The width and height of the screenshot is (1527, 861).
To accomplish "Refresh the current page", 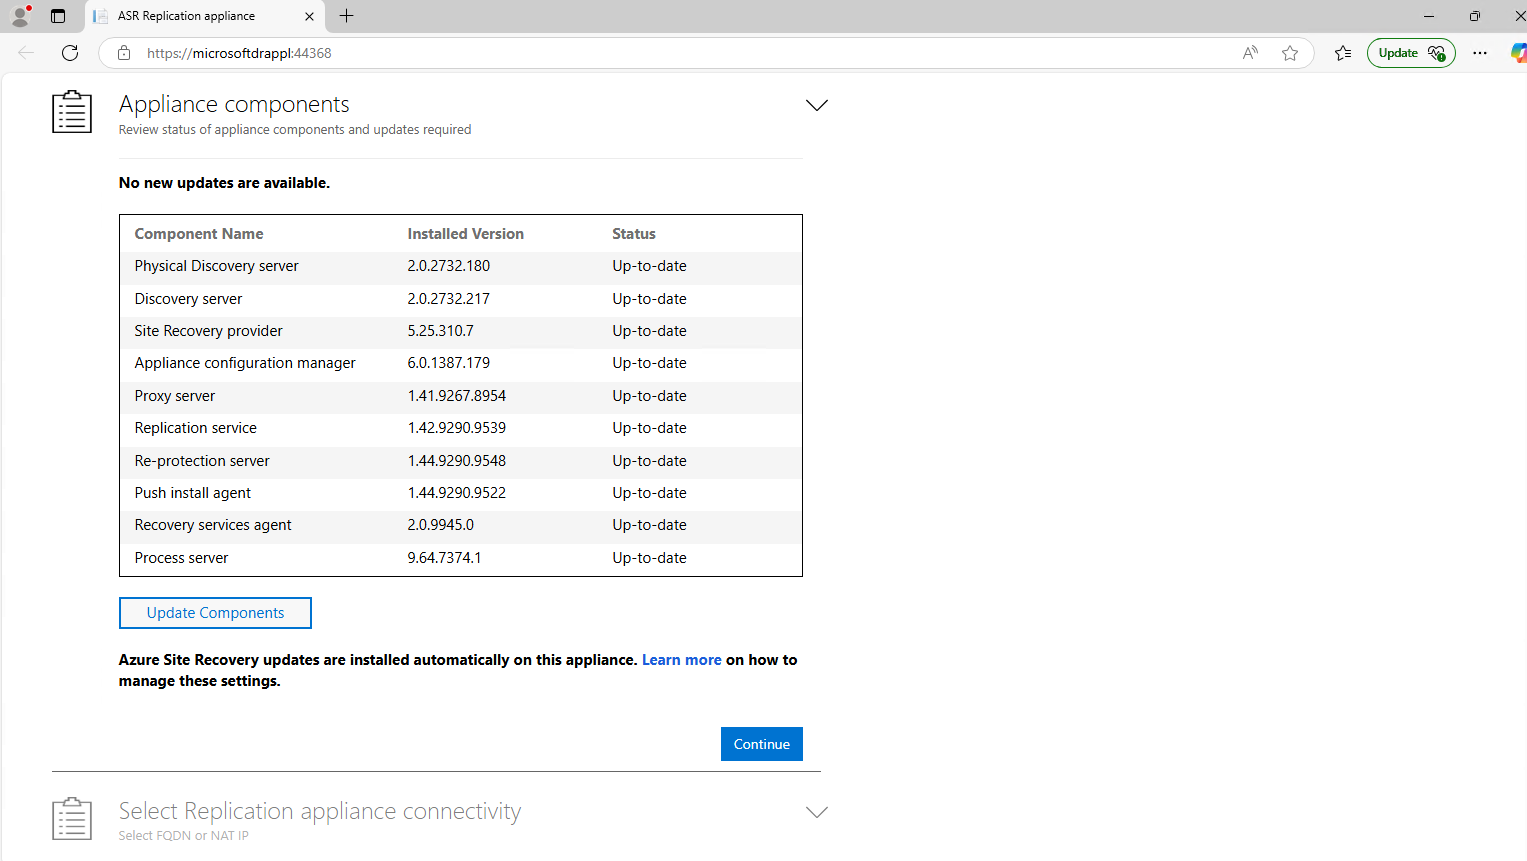I will click(x=70, y=53).
